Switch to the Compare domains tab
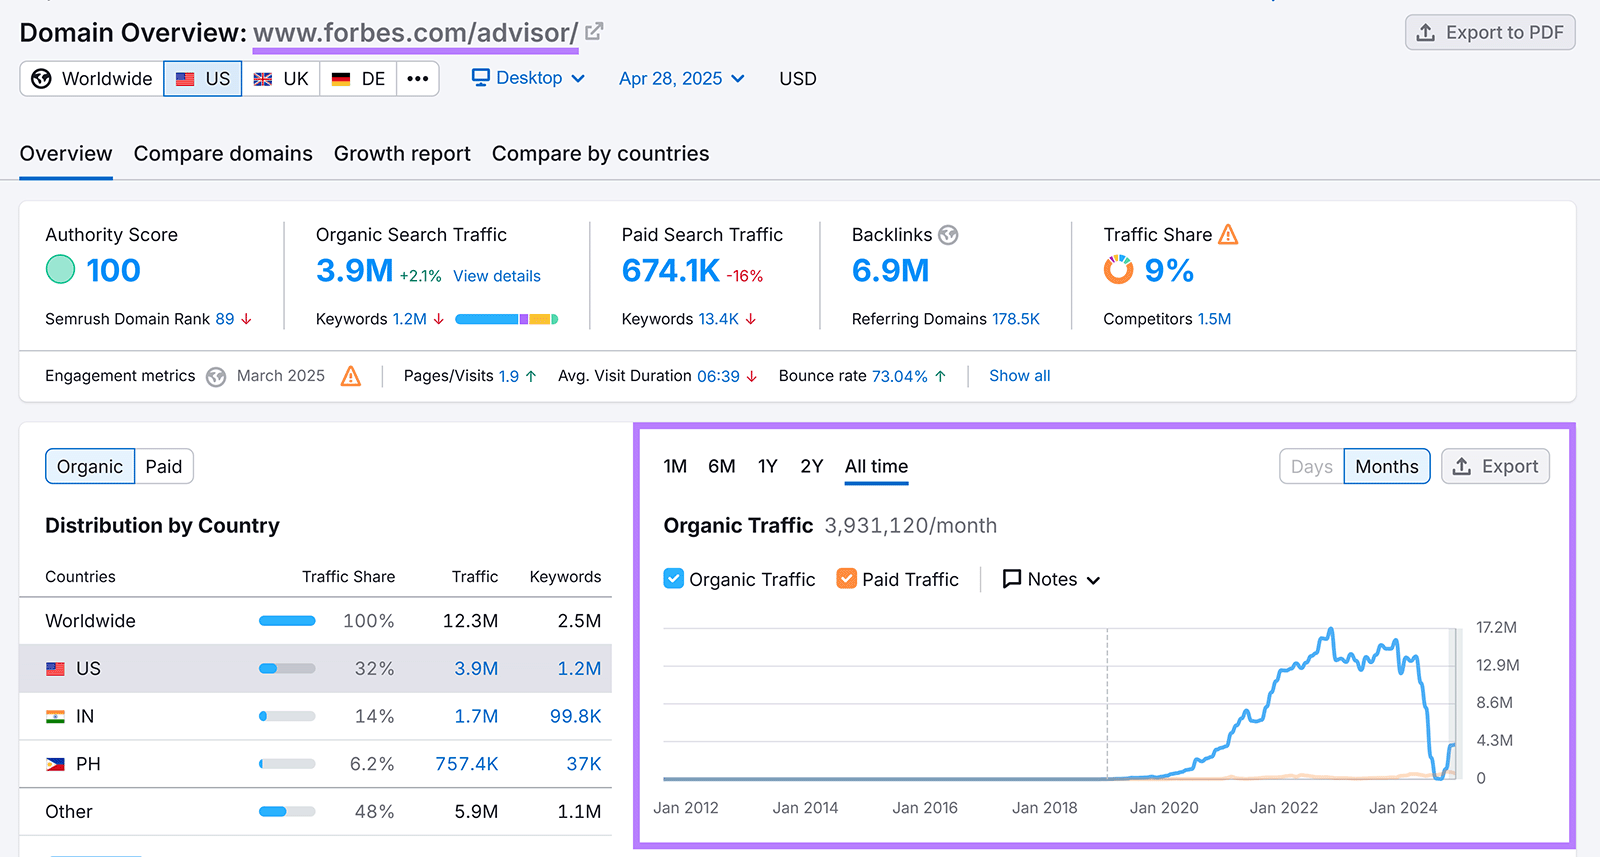Viewport: 1600px width, 857px height. pyautogui.click(x=223, y=154)
